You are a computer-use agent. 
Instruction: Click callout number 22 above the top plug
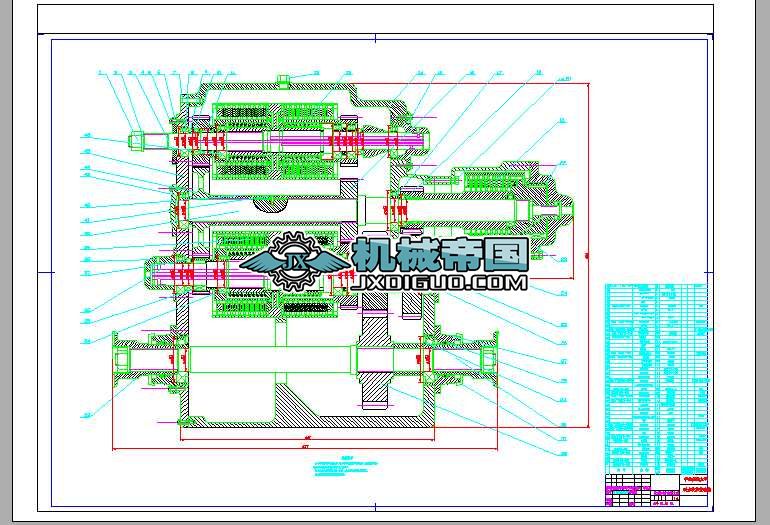point(317,73)
